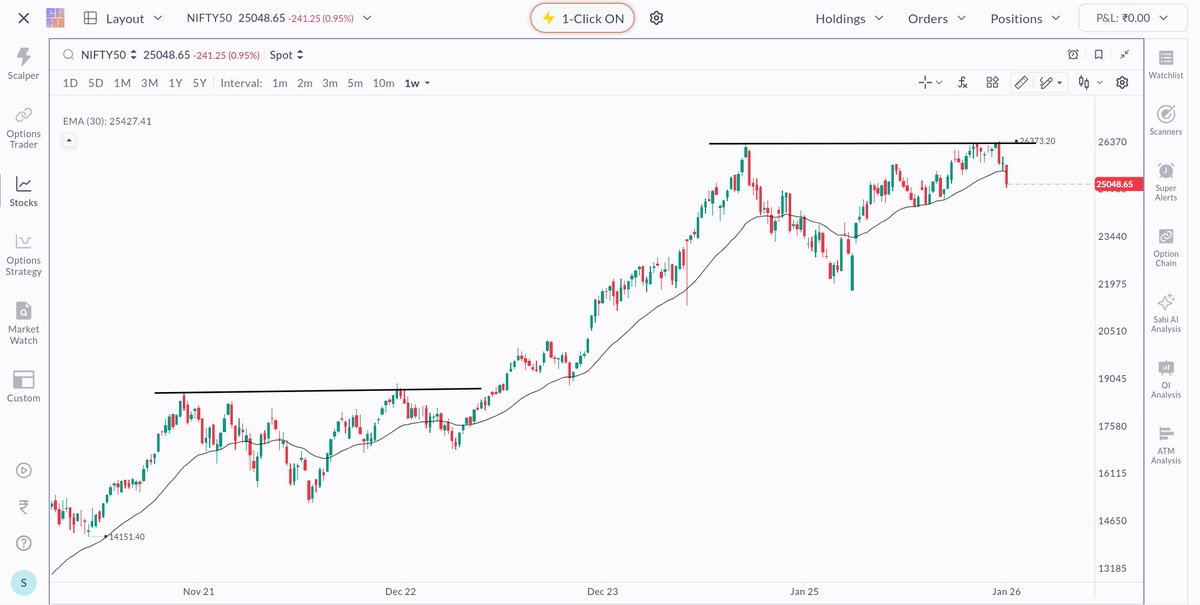Open the Watchlist panel
This screenshot has width=1200, height=605.
pyautogui.click(x=1166, y=65)
